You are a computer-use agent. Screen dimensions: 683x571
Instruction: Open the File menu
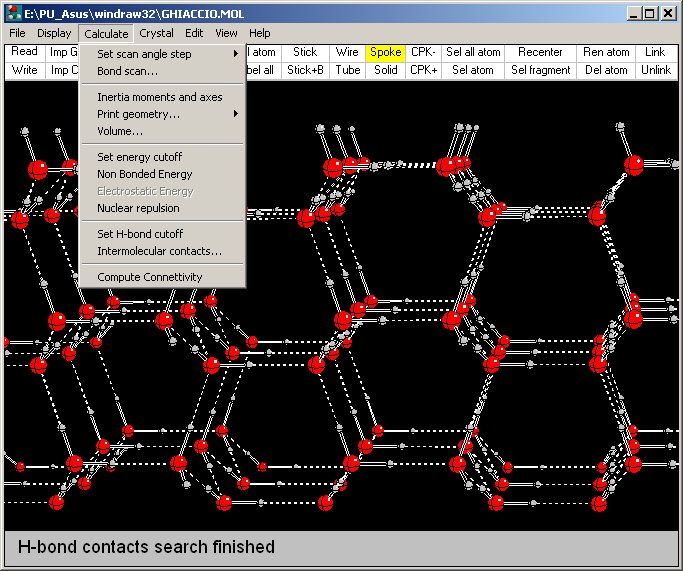coord(17,33)
